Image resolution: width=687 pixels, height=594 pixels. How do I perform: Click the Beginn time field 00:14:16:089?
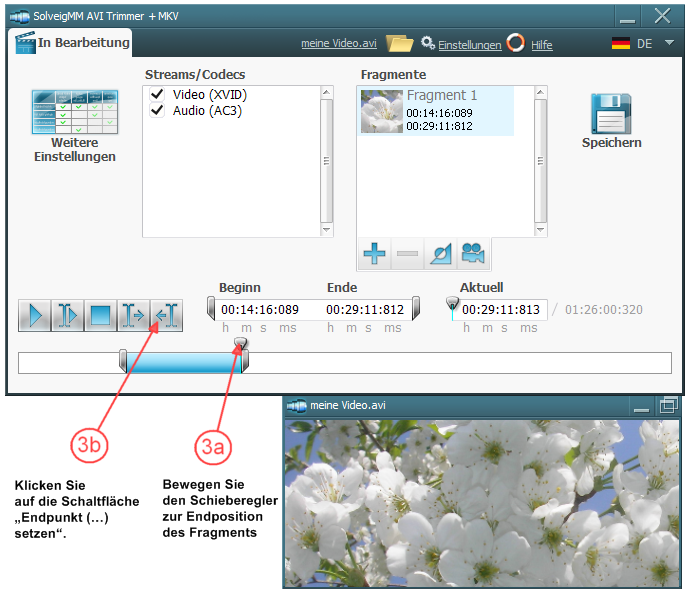[260, 310]
